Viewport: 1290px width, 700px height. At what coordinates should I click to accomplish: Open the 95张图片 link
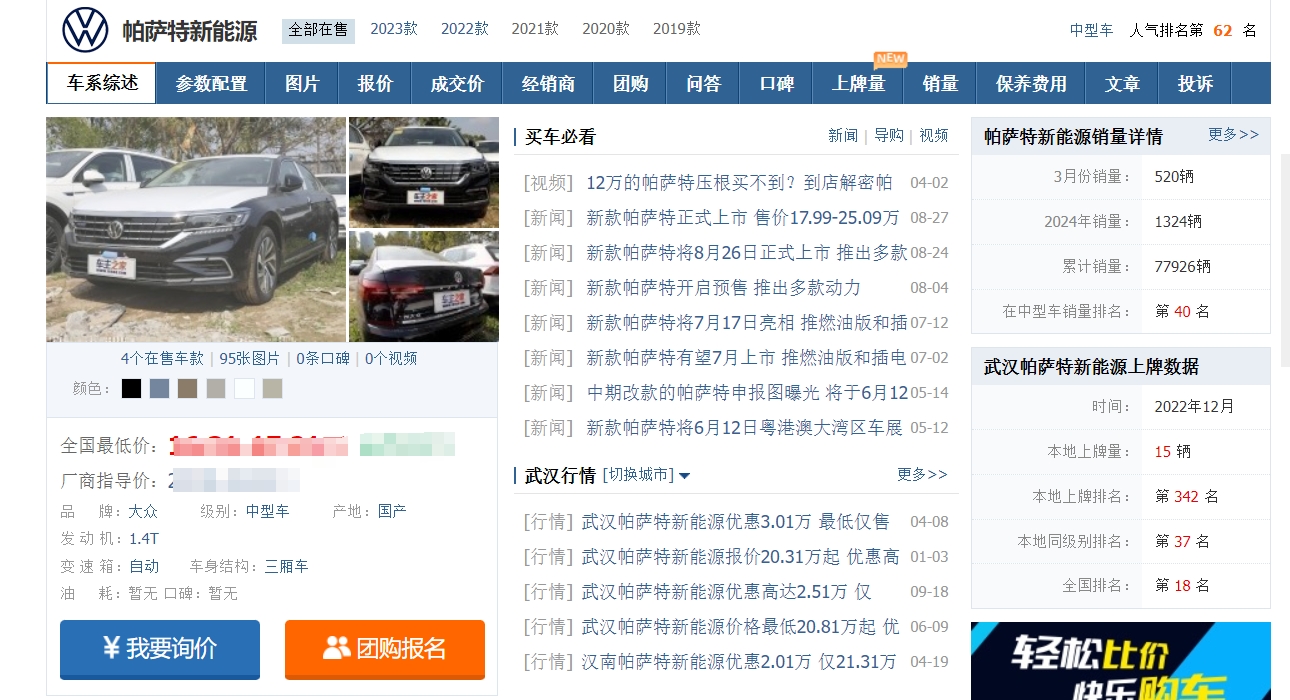[x=250, y=358]
